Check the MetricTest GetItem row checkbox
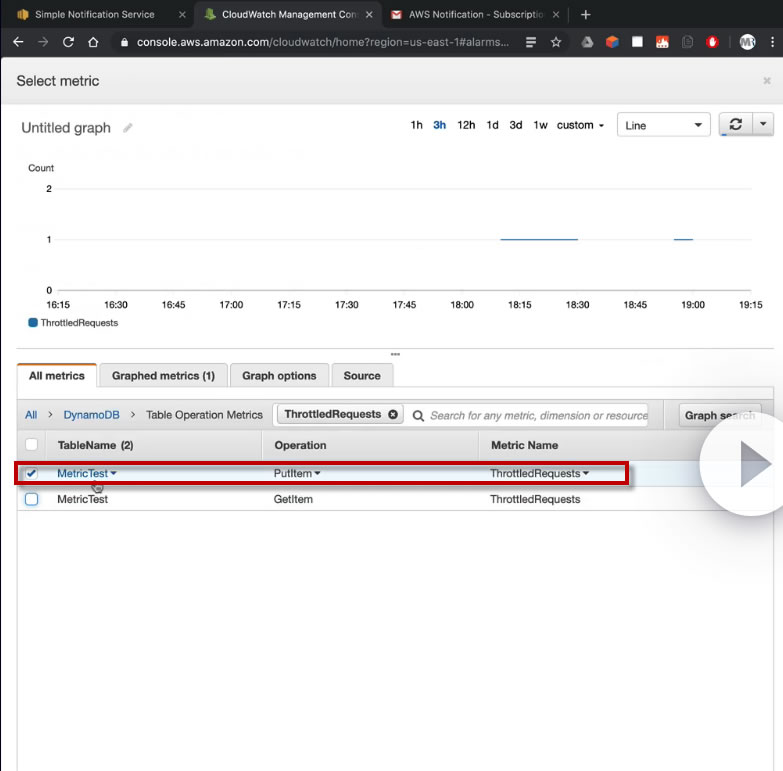Image resolution: width=783 pixels, height=771 pixels. coord(31,499)
